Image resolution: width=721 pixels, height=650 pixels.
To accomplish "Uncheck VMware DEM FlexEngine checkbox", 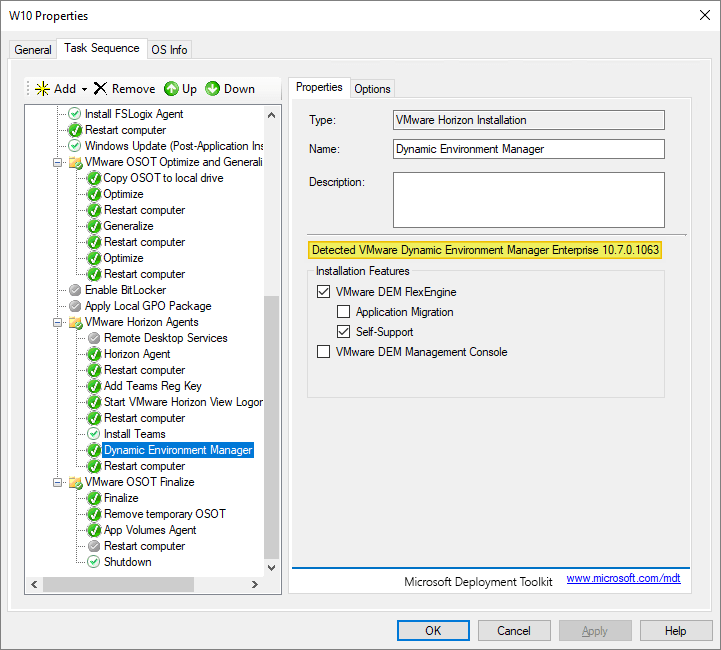I will click(x=323, y=292).
